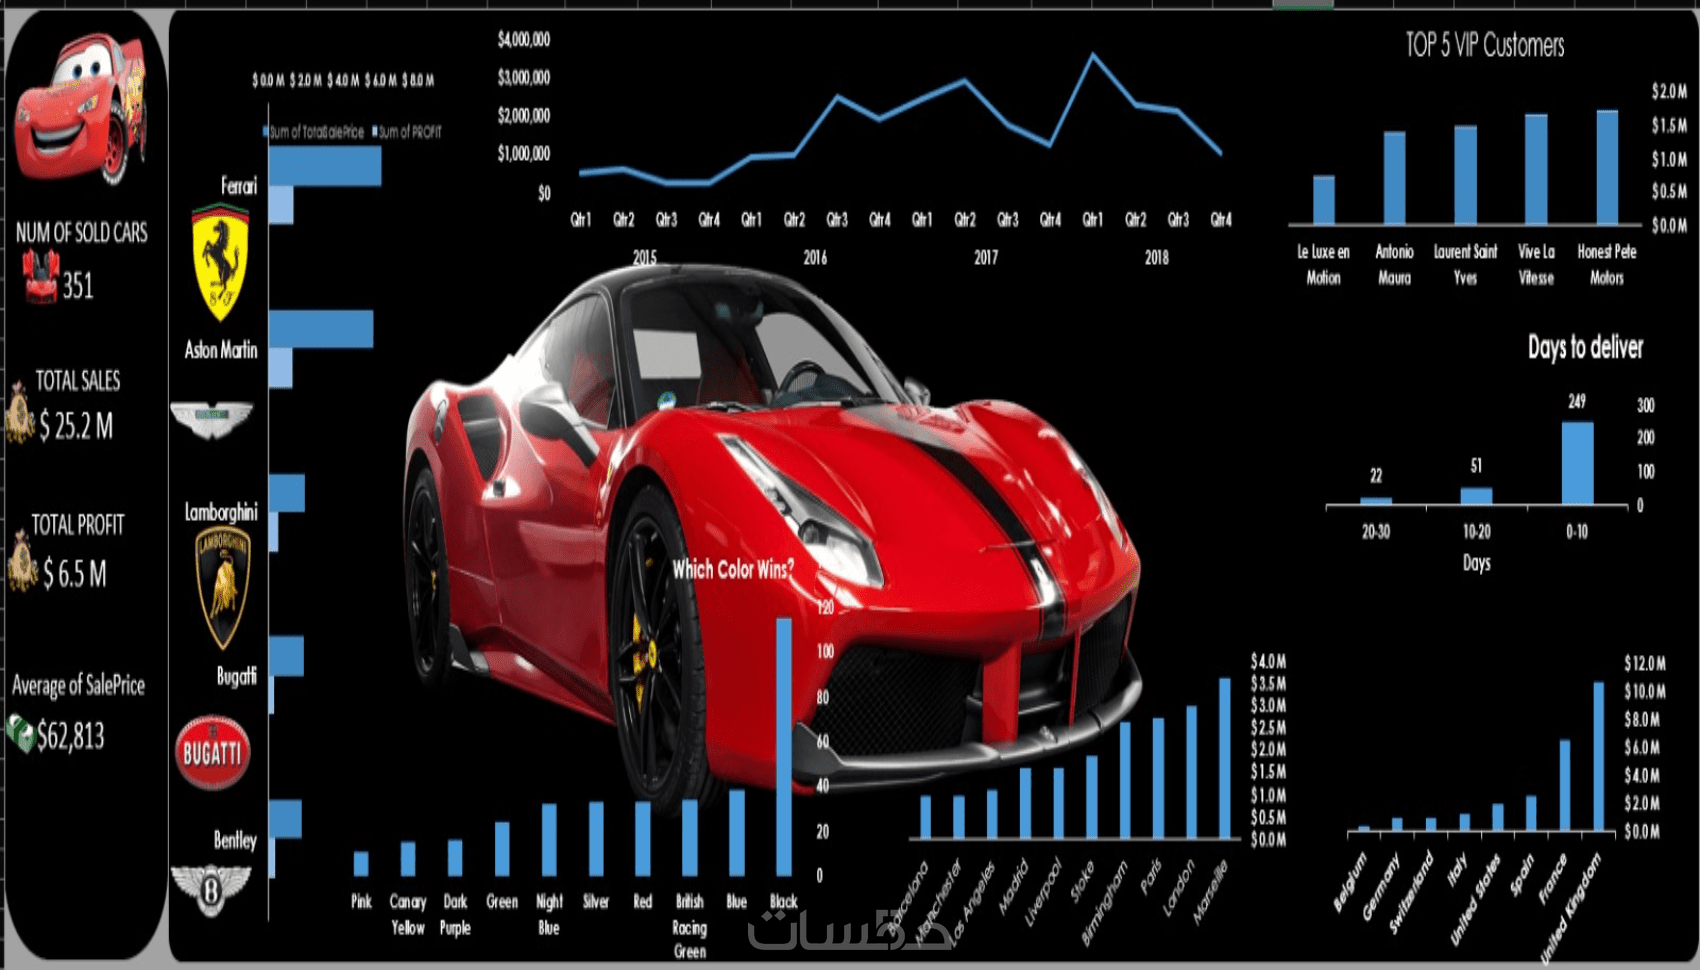Click the "2018" year label on the line chart
Image resolution: width=1700 pixels, height=970 pixels.
pos(1157,258)
